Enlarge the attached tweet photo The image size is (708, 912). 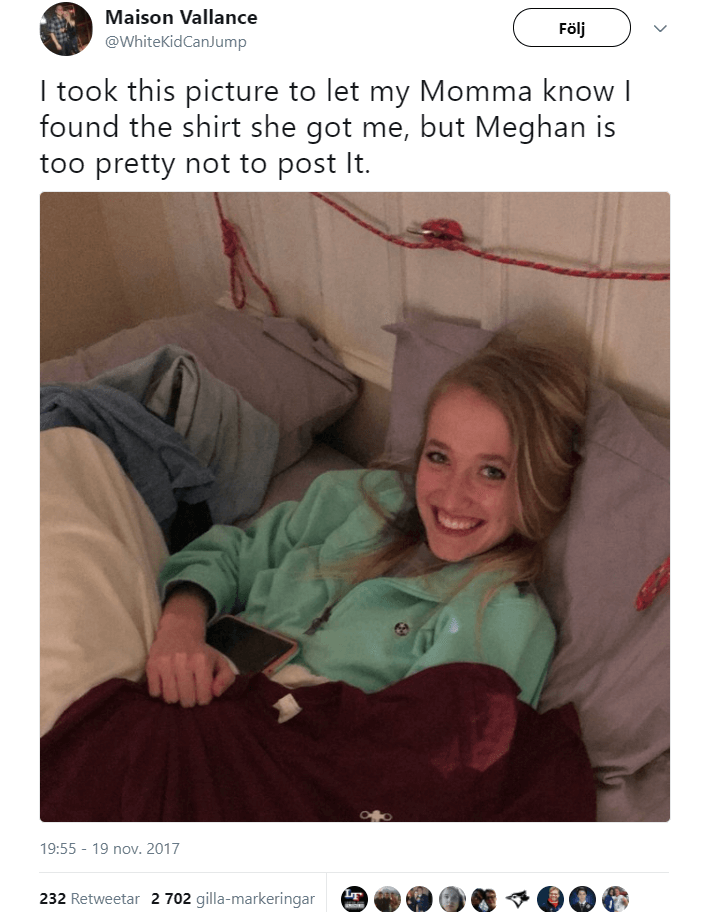pyautogui.click(x=355, y=507)
